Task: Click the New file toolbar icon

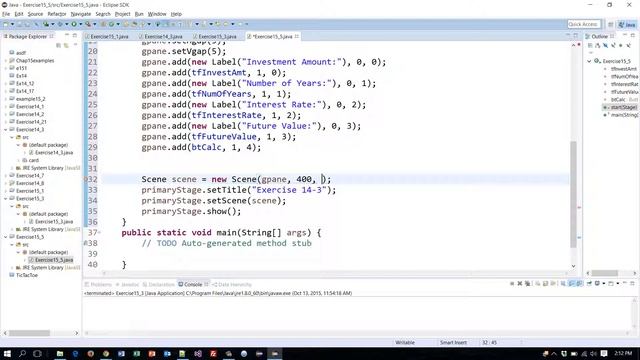Action: (x=6, y=24)
